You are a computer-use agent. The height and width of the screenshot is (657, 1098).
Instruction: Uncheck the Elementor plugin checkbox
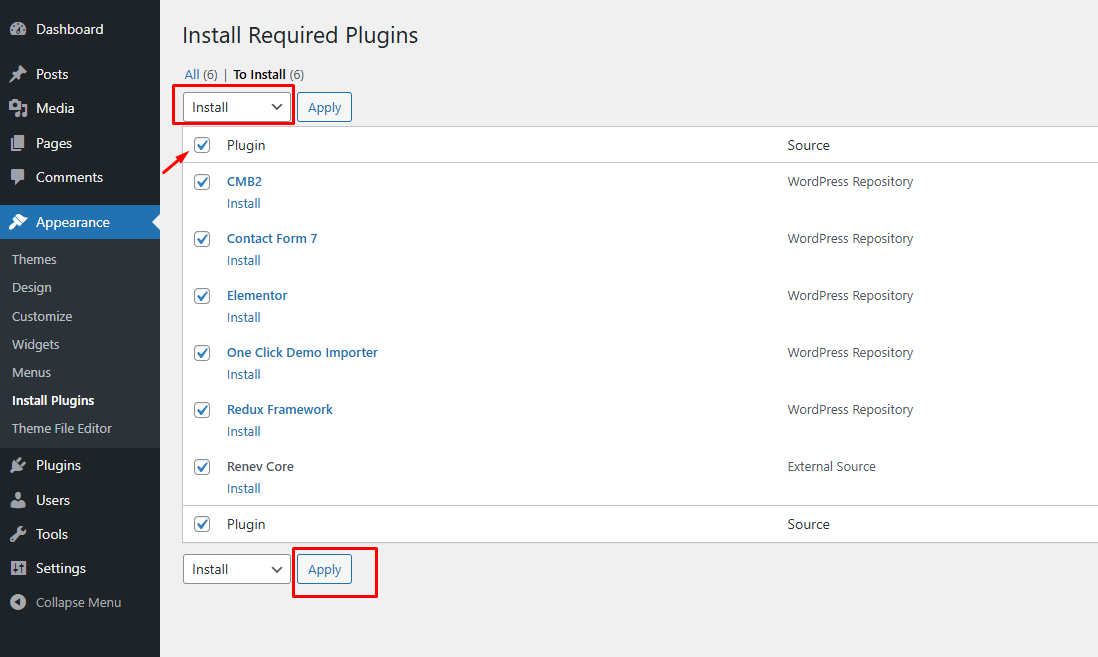pos(202,296)
